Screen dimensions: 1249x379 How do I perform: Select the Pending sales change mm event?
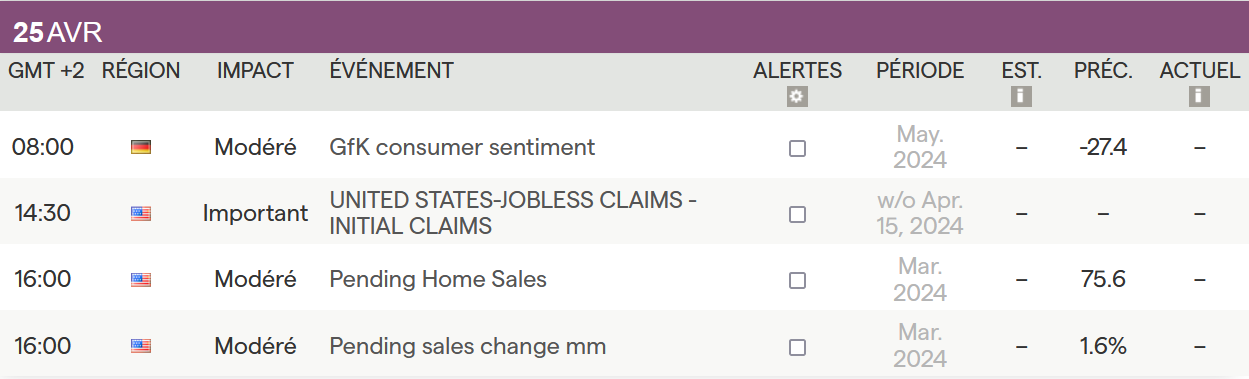pyautogui.click(x=467, y=347)
